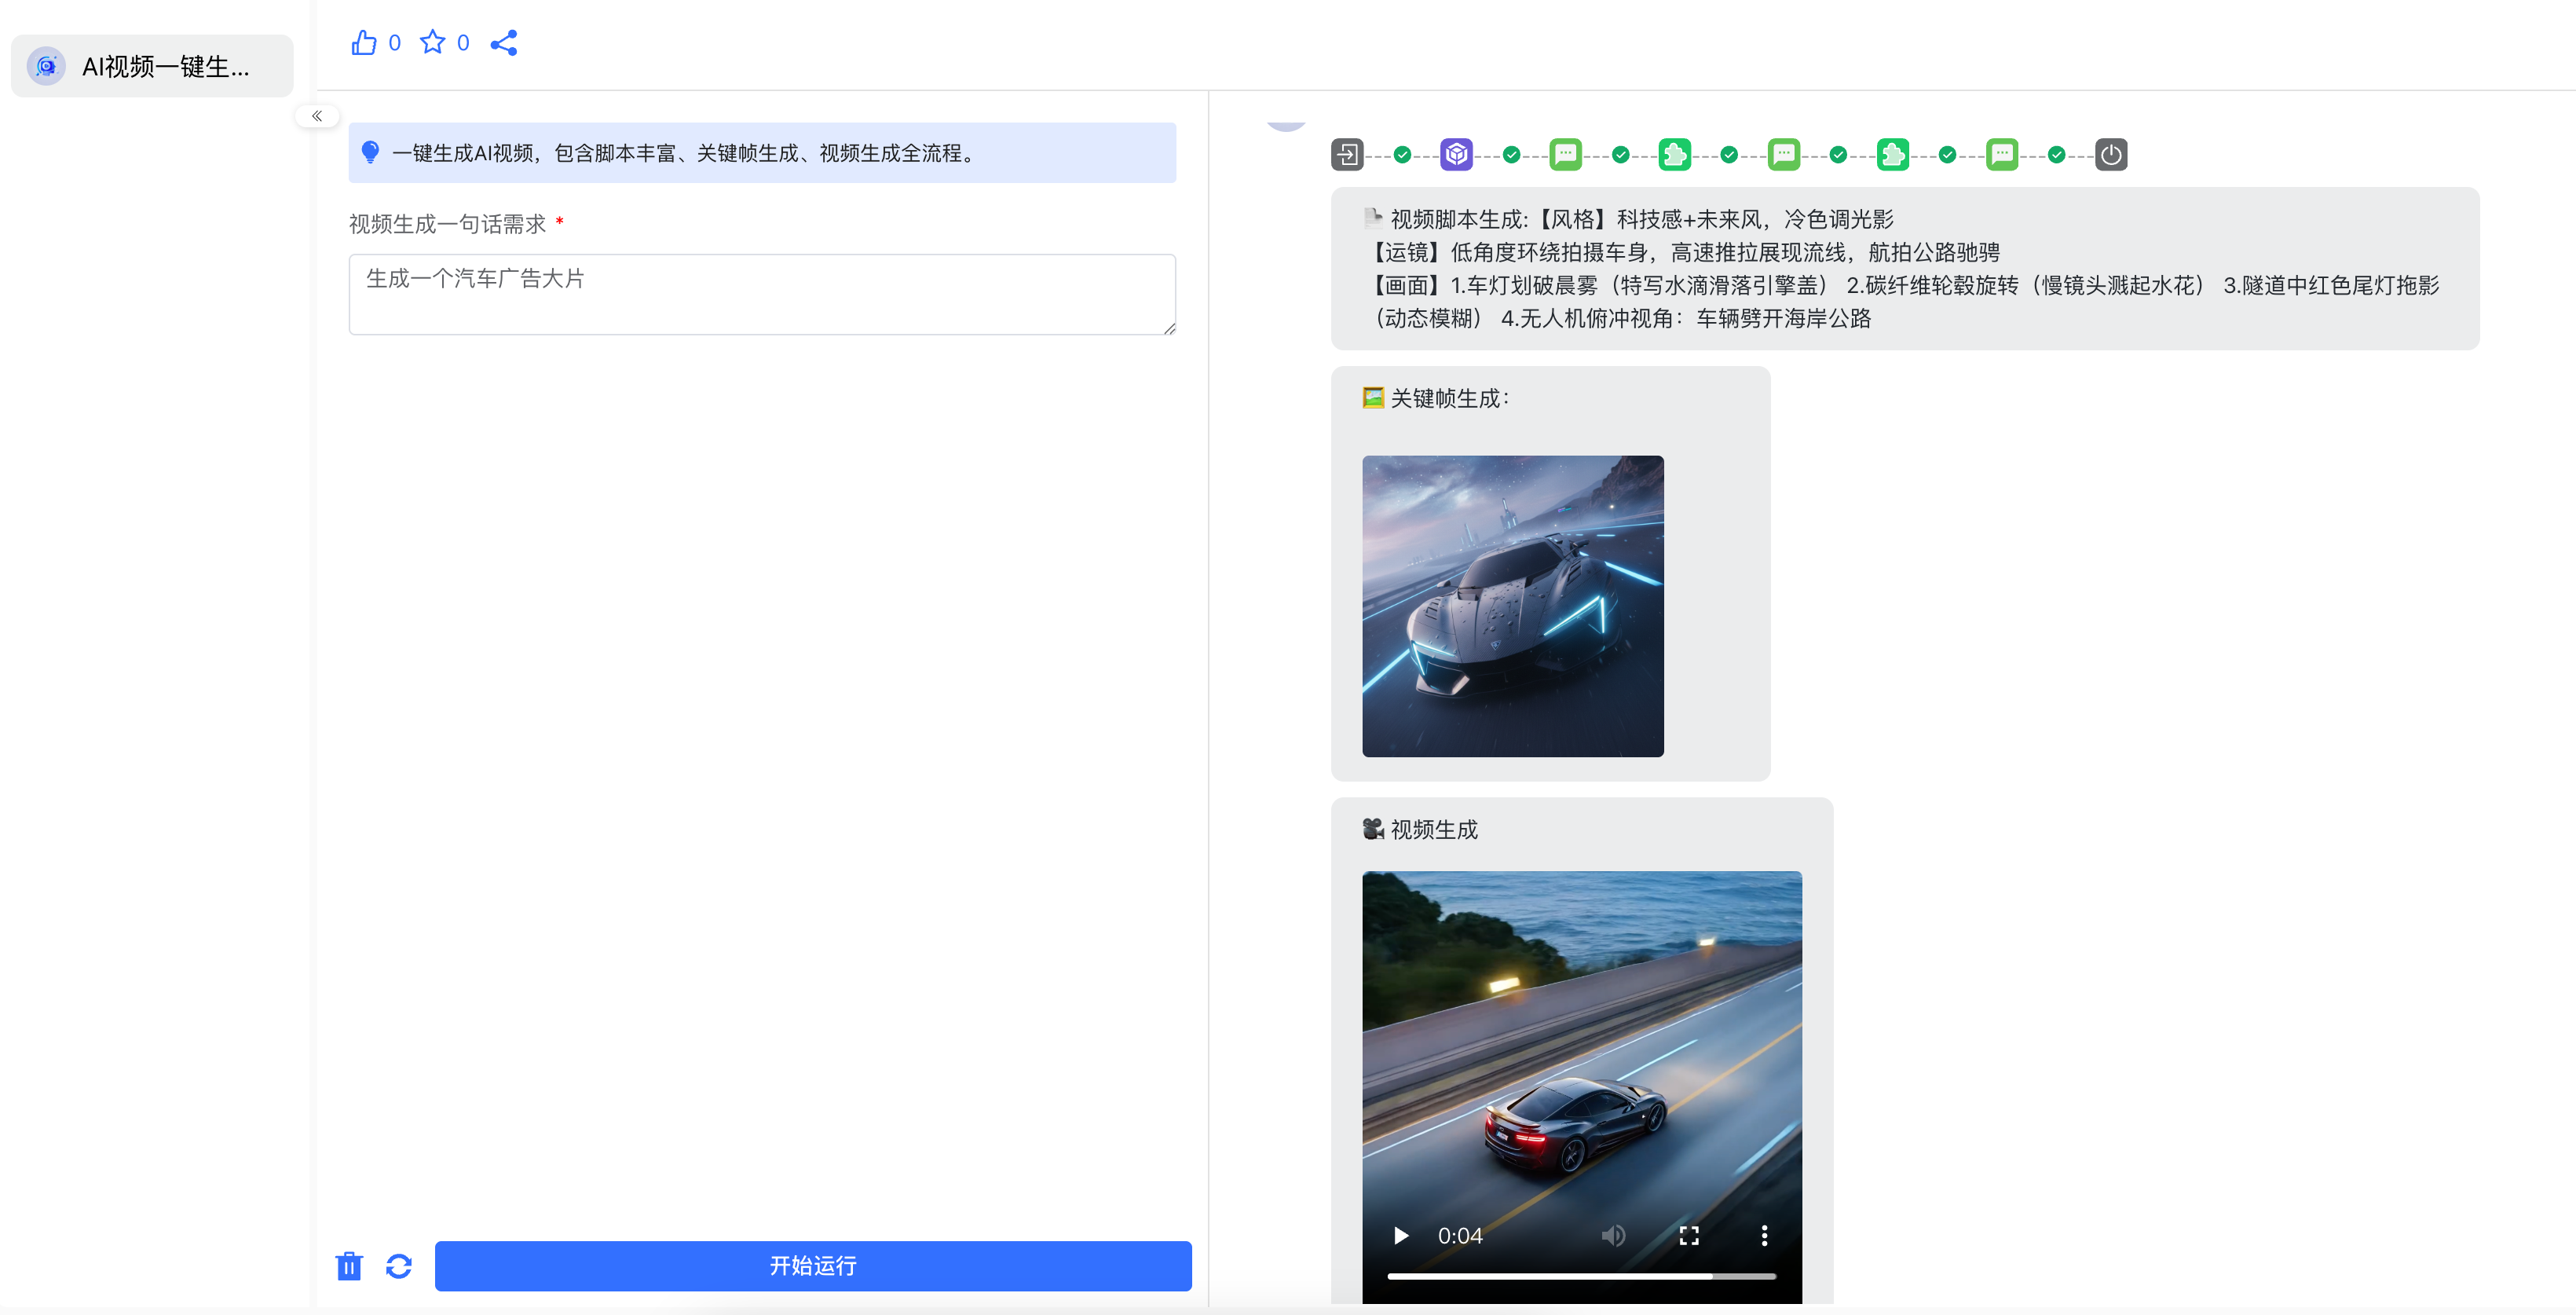Click the video progress bar
2576x1315 pixels.
[x=1580, y=1277]
